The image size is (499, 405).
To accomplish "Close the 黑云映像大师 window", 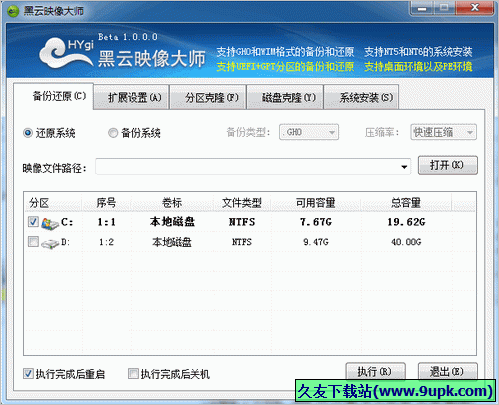I will tap(475, 8).
